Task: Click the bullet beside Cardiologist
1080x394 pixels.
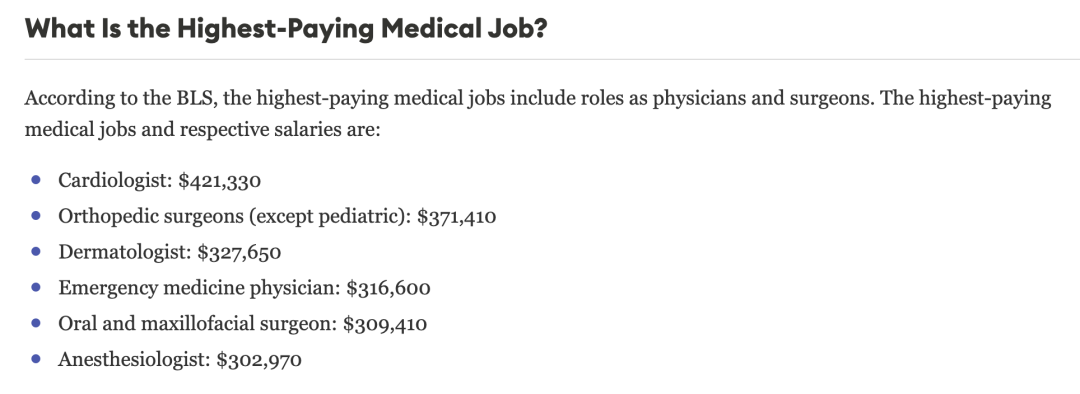Action: tap(36, 180)
